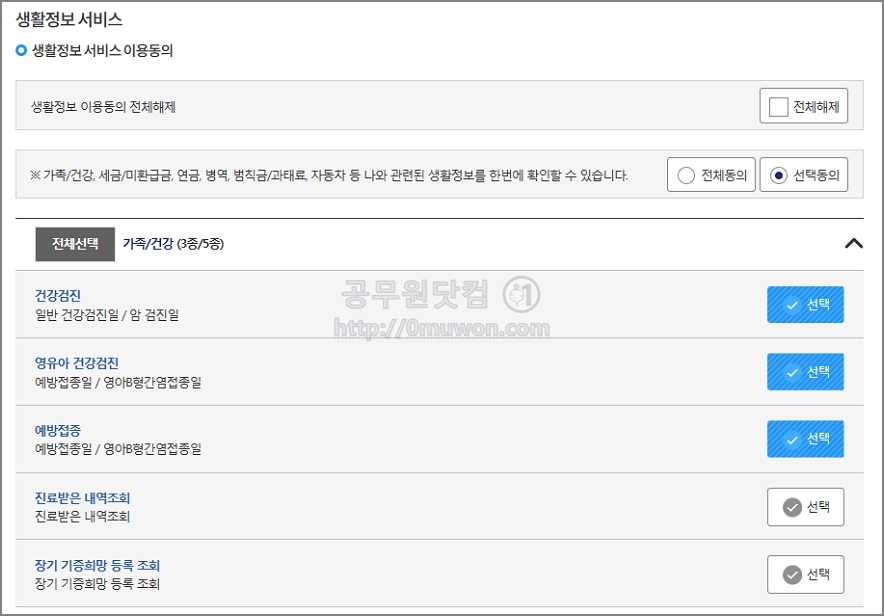Click the description text under 영유아 건강검진

118,382
